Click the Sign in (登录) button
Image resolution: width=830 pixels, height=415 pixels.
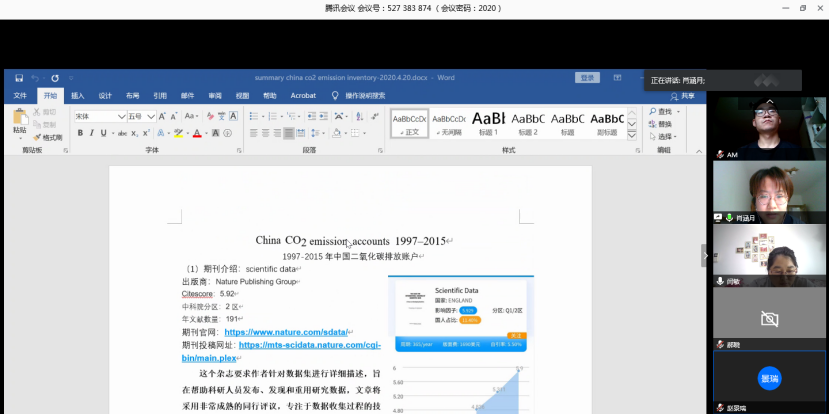tap(588, 78)
